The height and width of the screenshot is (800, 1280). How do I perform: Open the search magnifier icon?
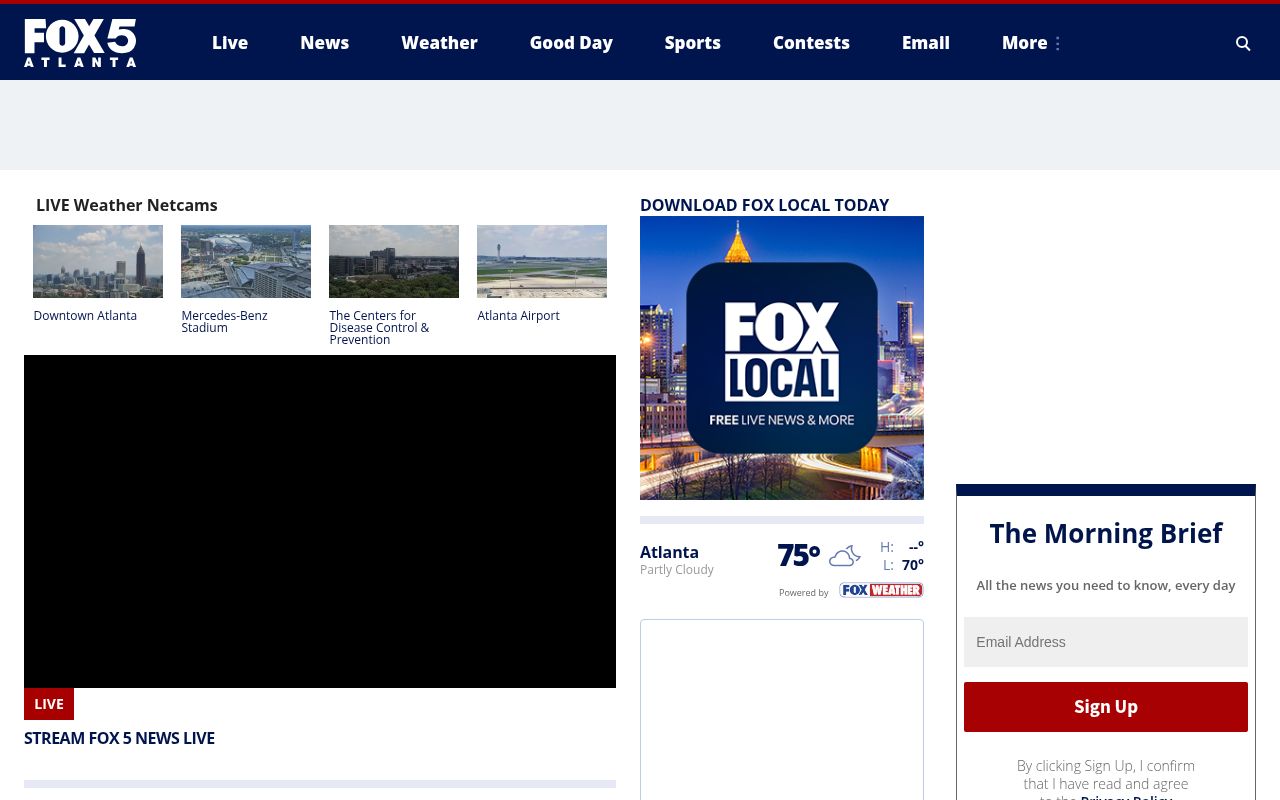1243,43
